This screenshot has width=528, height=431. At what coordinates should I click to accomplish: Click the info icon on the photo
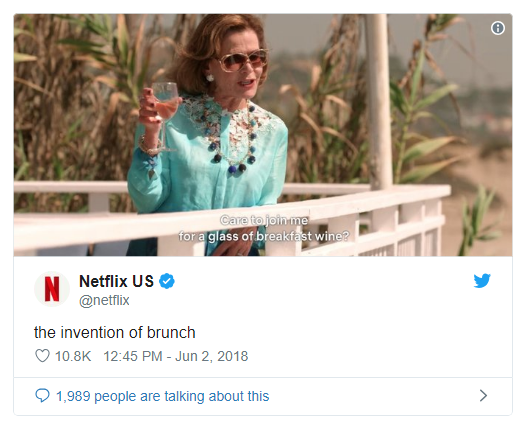pyautogui.click(x=498, y=28)
